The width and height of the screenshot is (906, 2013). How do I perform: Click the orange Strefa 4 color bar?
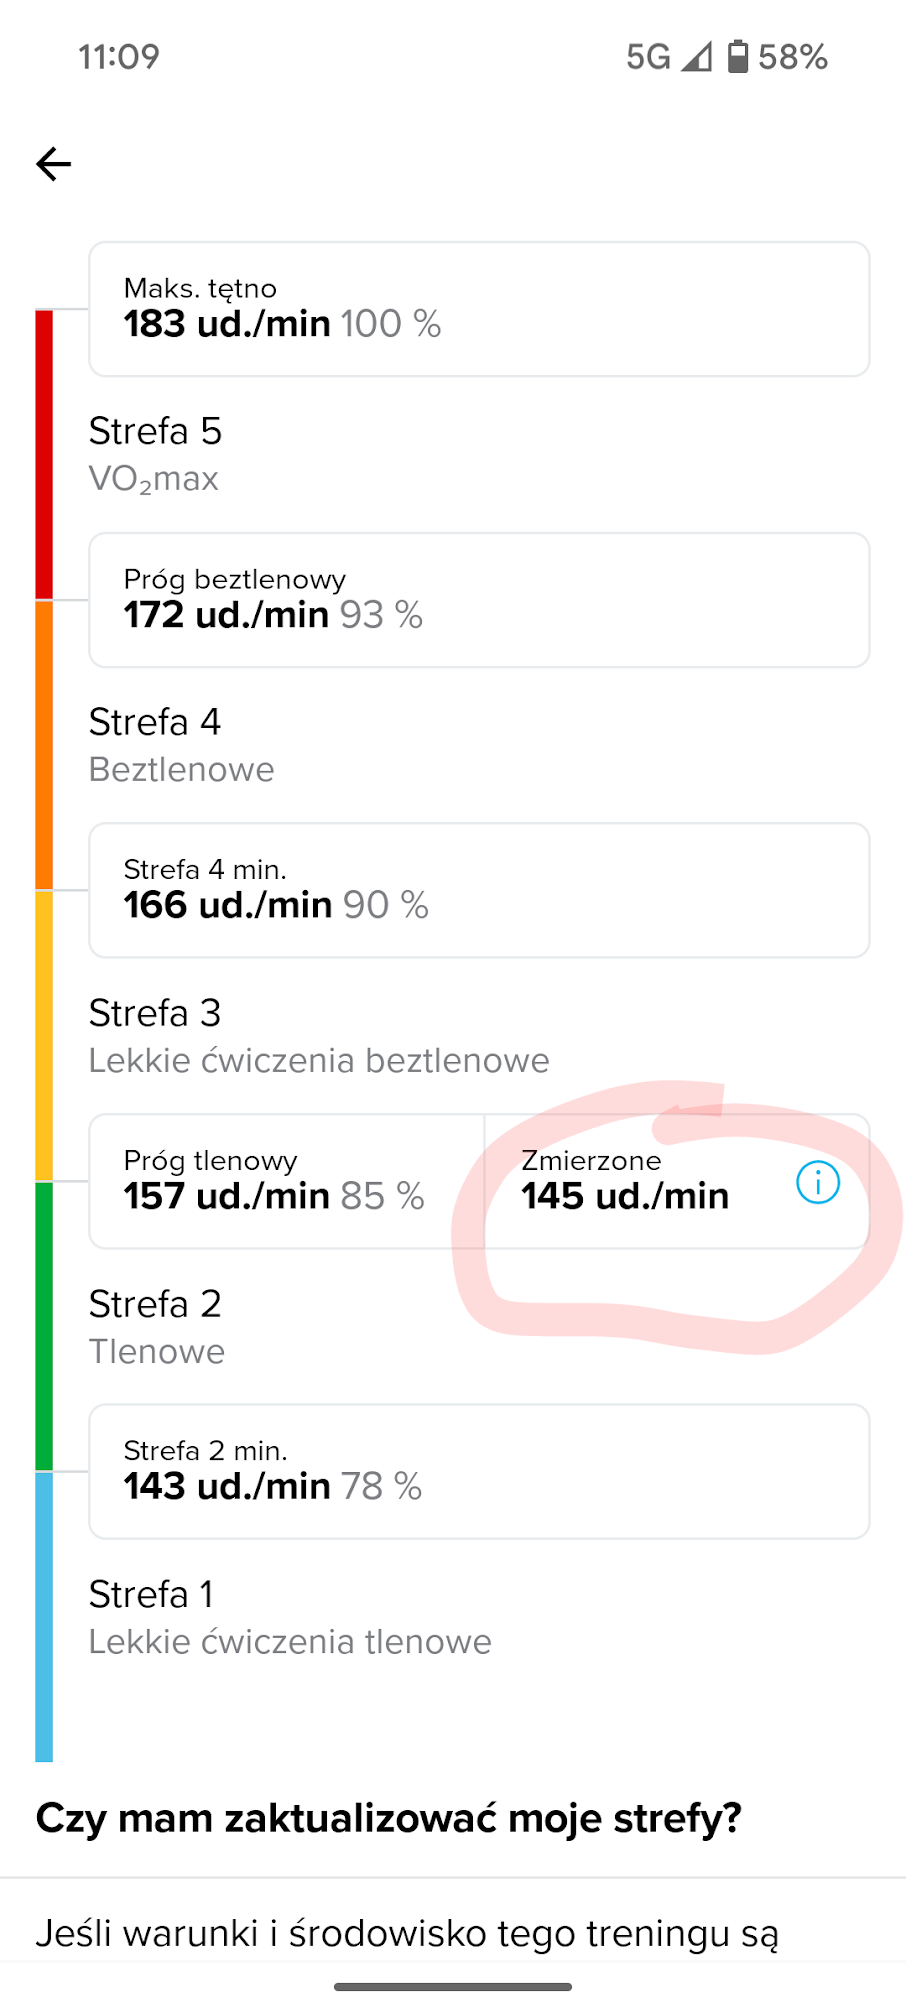click(x=44, y=745)
